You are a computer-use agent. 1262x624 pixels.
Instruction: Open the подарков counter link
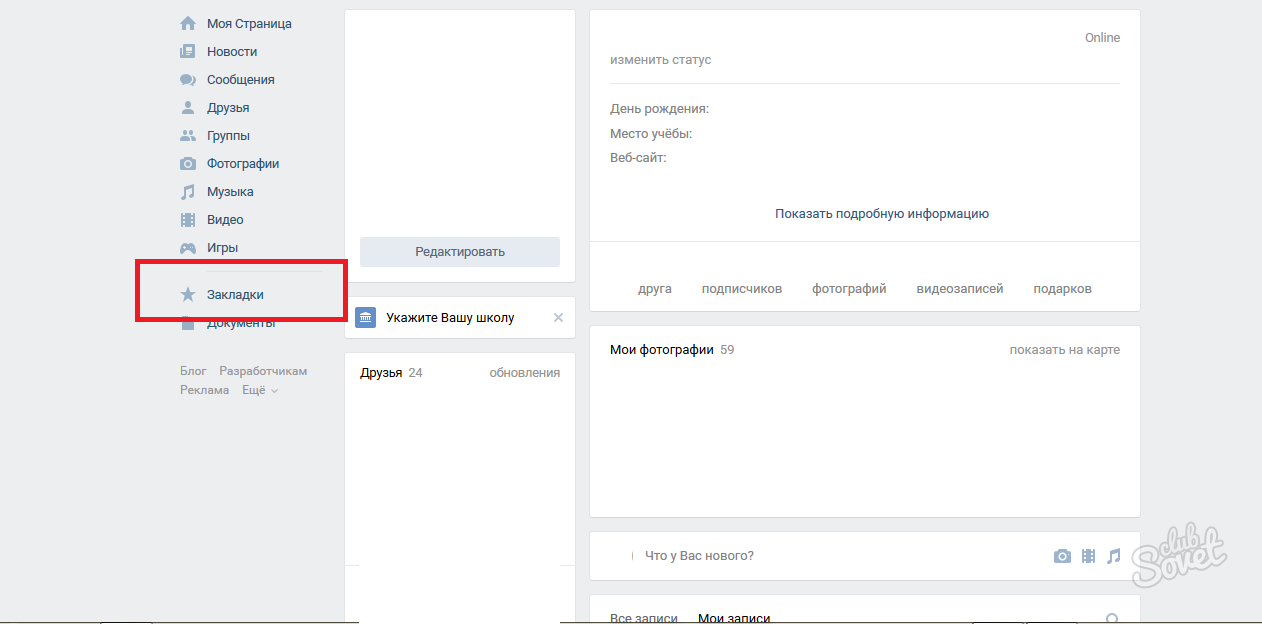[1063, 289]
